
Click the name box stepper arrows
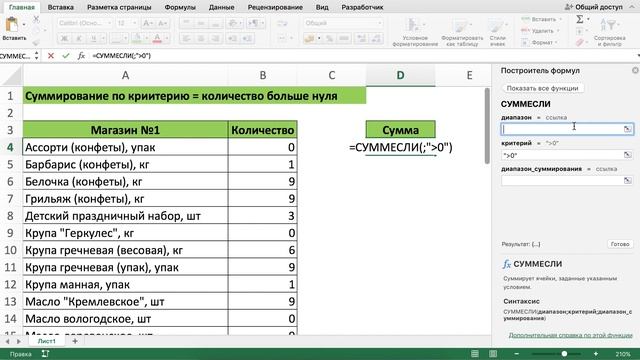coord(36,56)
